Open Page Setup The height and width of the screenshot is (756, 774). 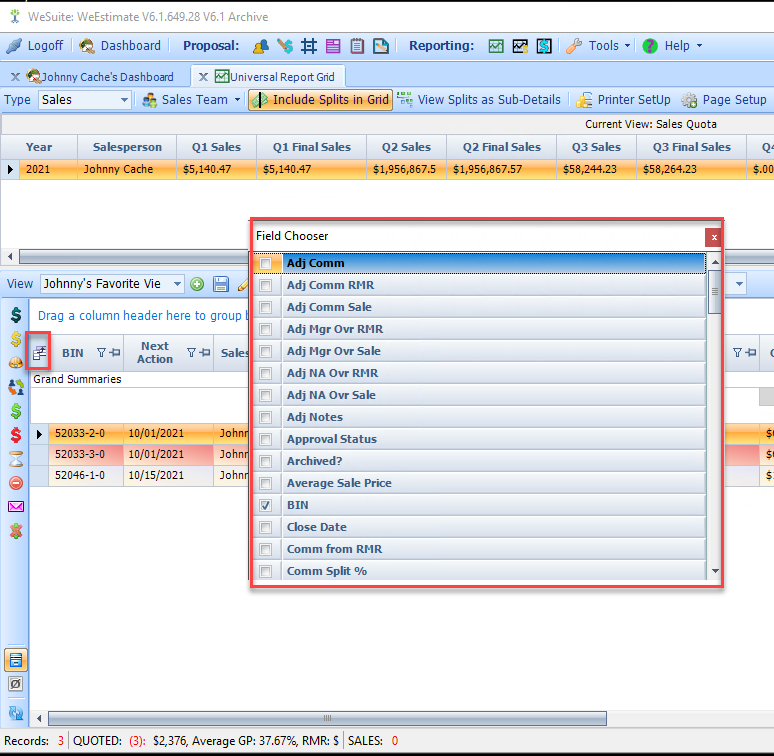click(x=724, y=100)
